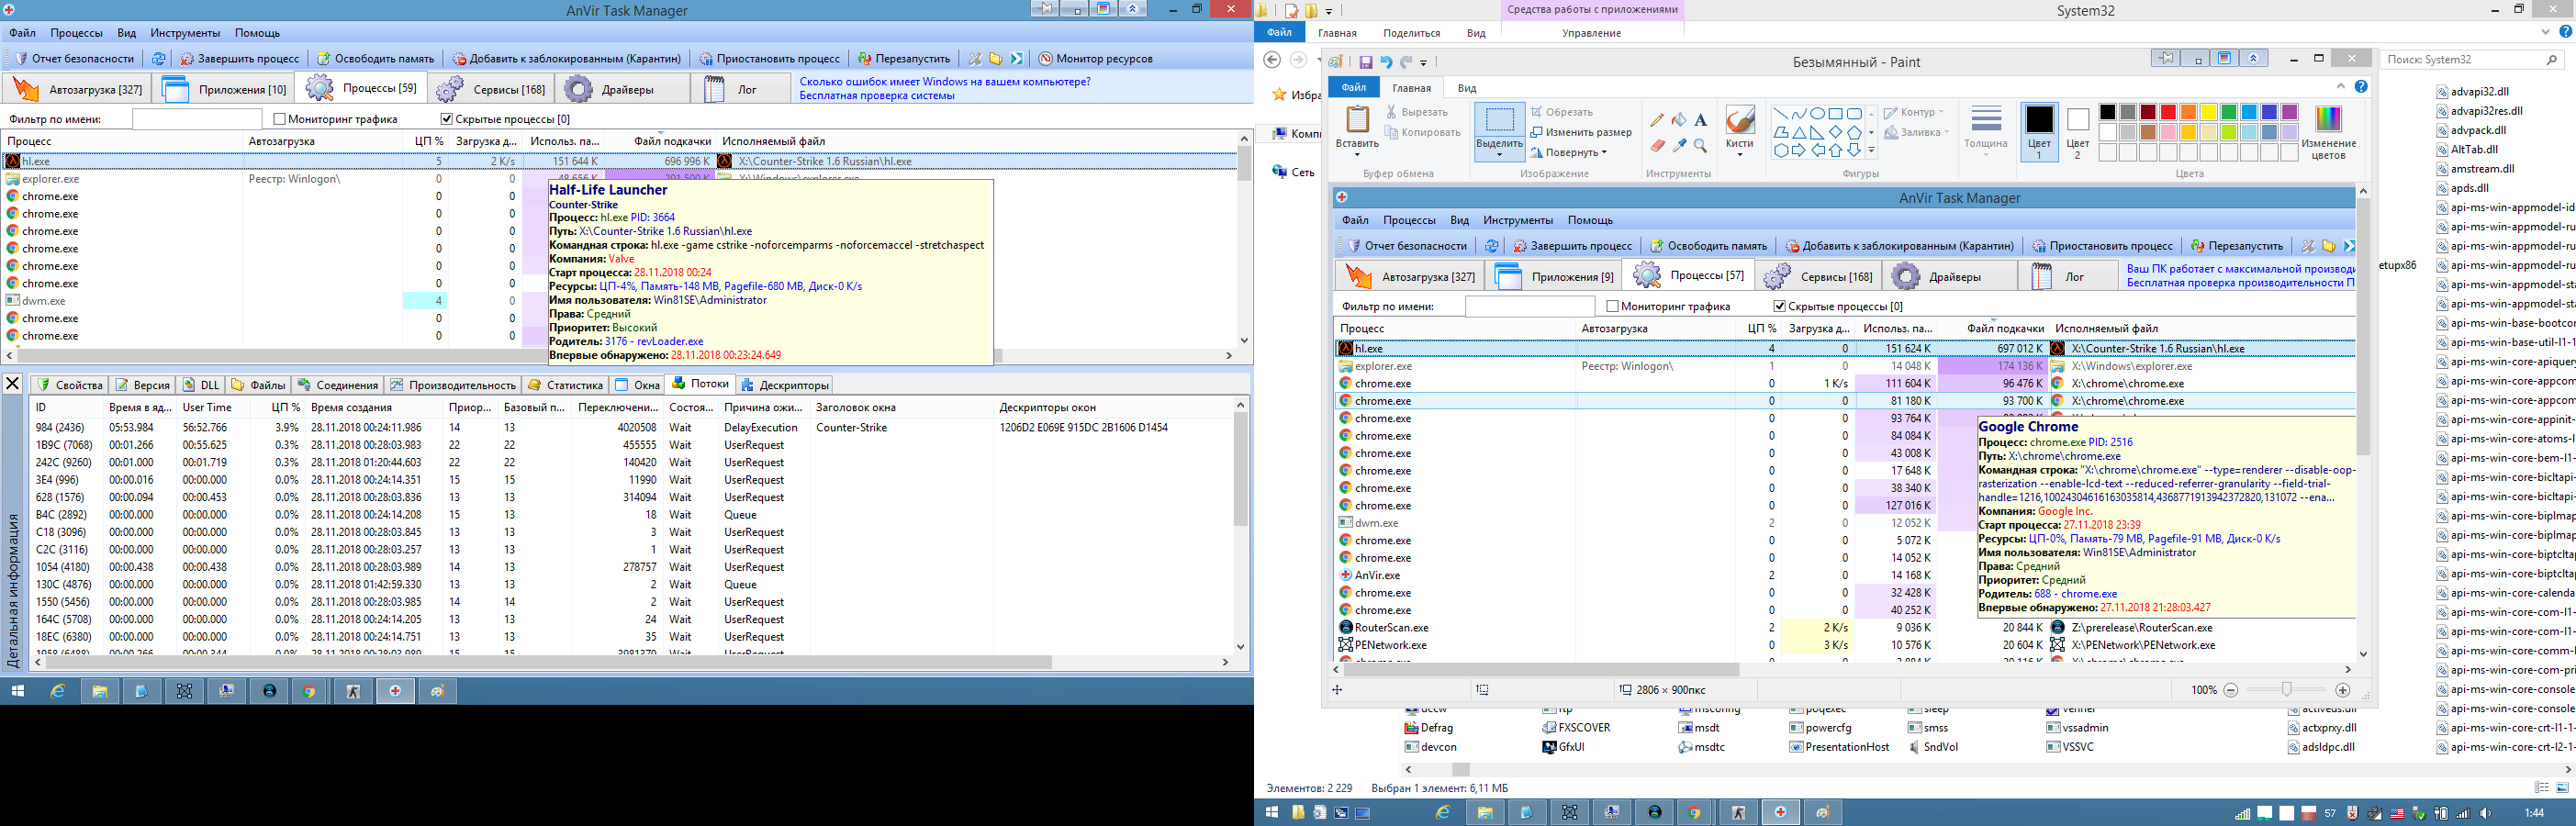This screenshot has height=826, width=2576.
Task: Select the Magnifier tool in Paint
Action: 1700,146
